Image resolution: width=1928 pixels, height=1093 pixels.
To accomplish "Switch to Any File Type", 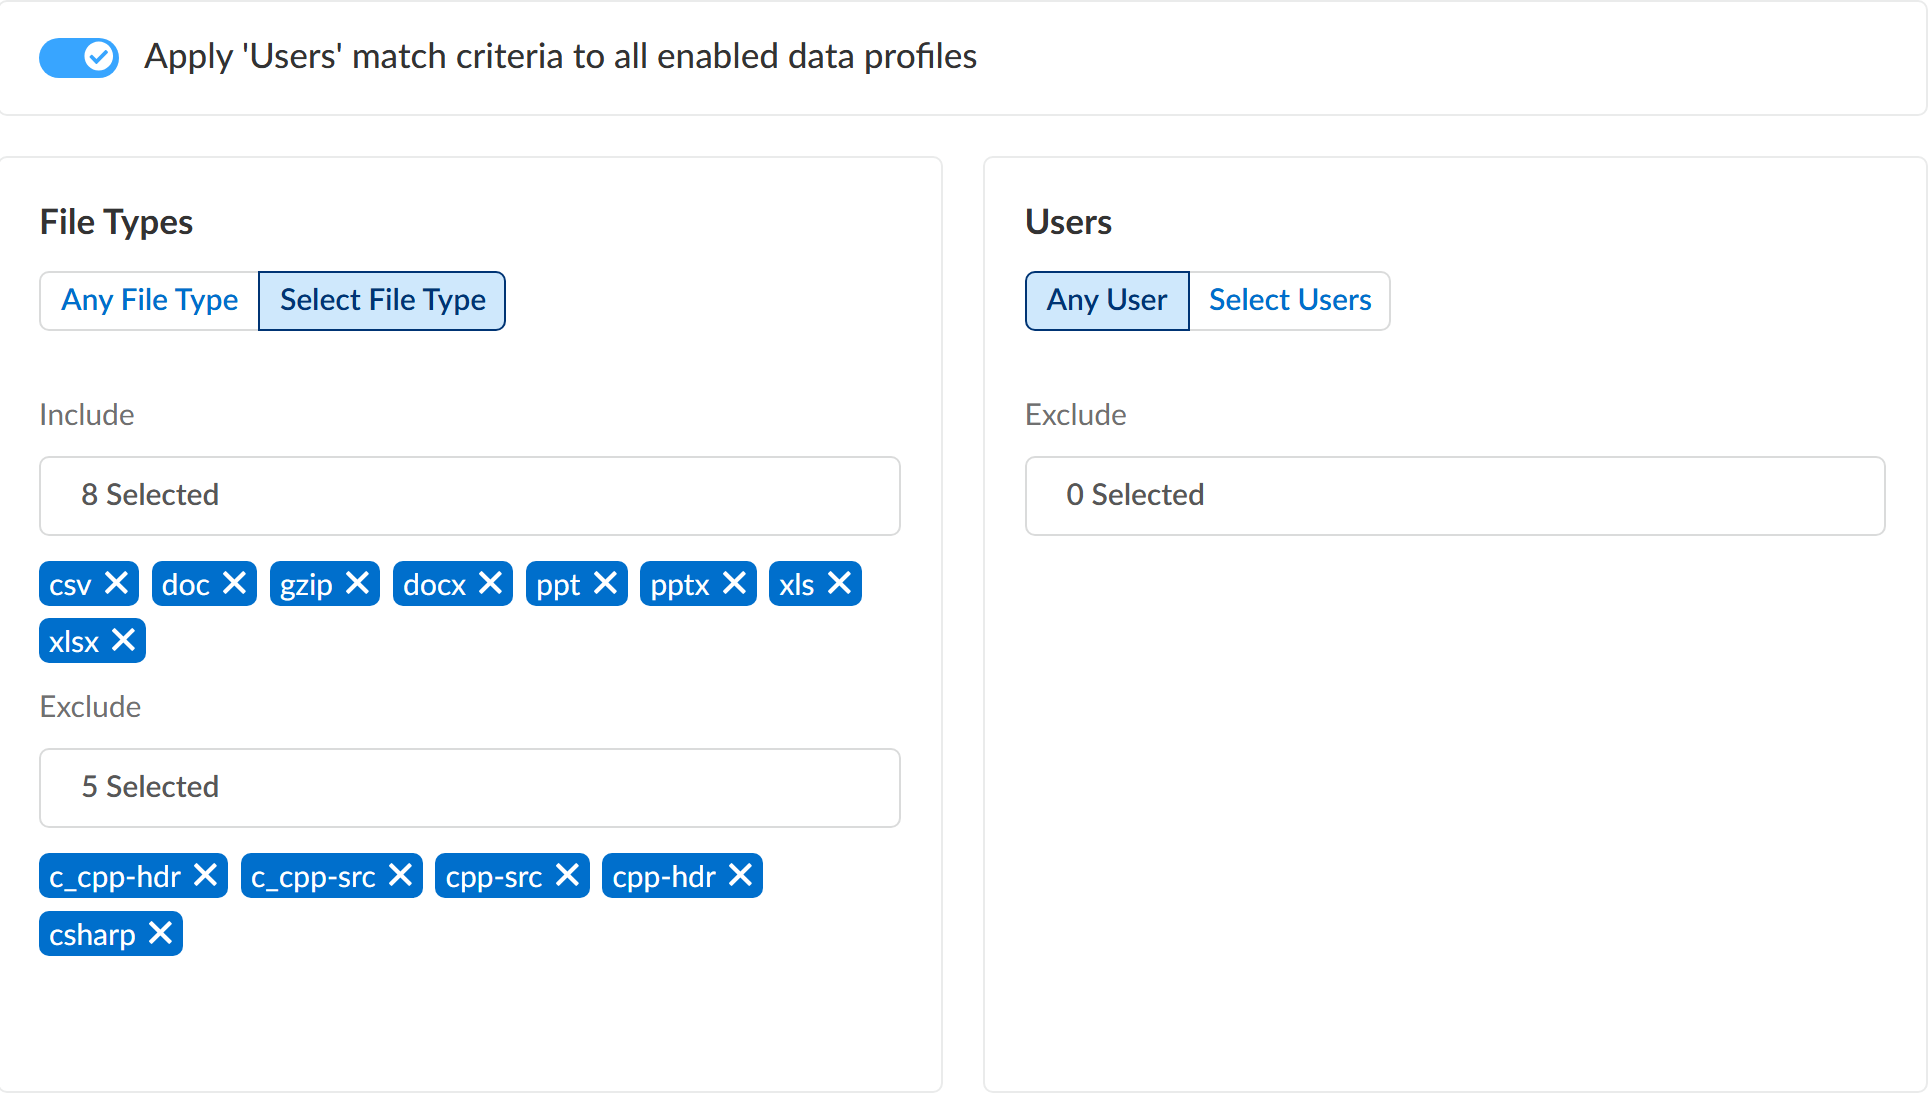I will (150, 300).
